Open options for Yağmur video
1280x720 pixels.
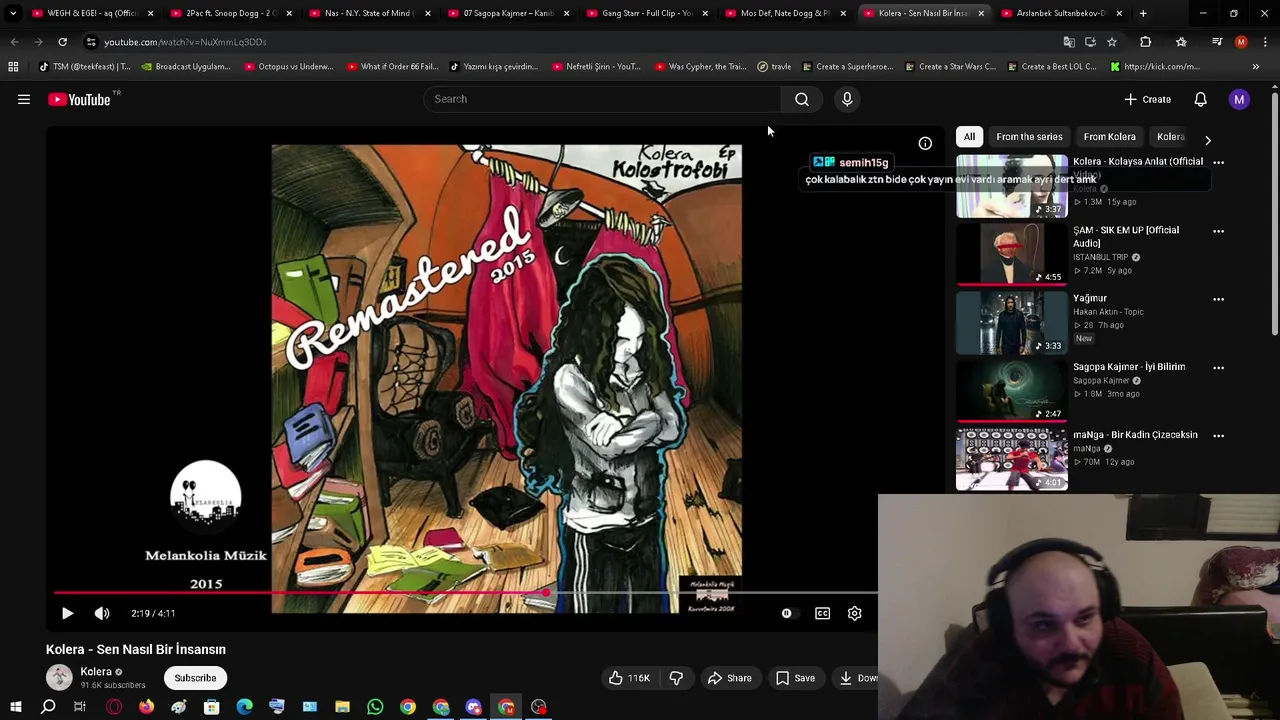point(1218,299)
